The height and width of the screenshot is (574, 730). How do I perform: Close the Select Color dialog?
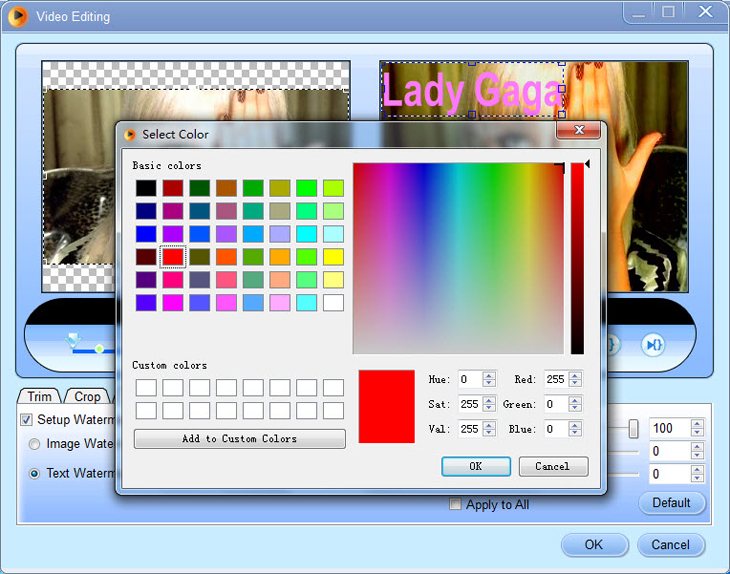coord(578,130)
